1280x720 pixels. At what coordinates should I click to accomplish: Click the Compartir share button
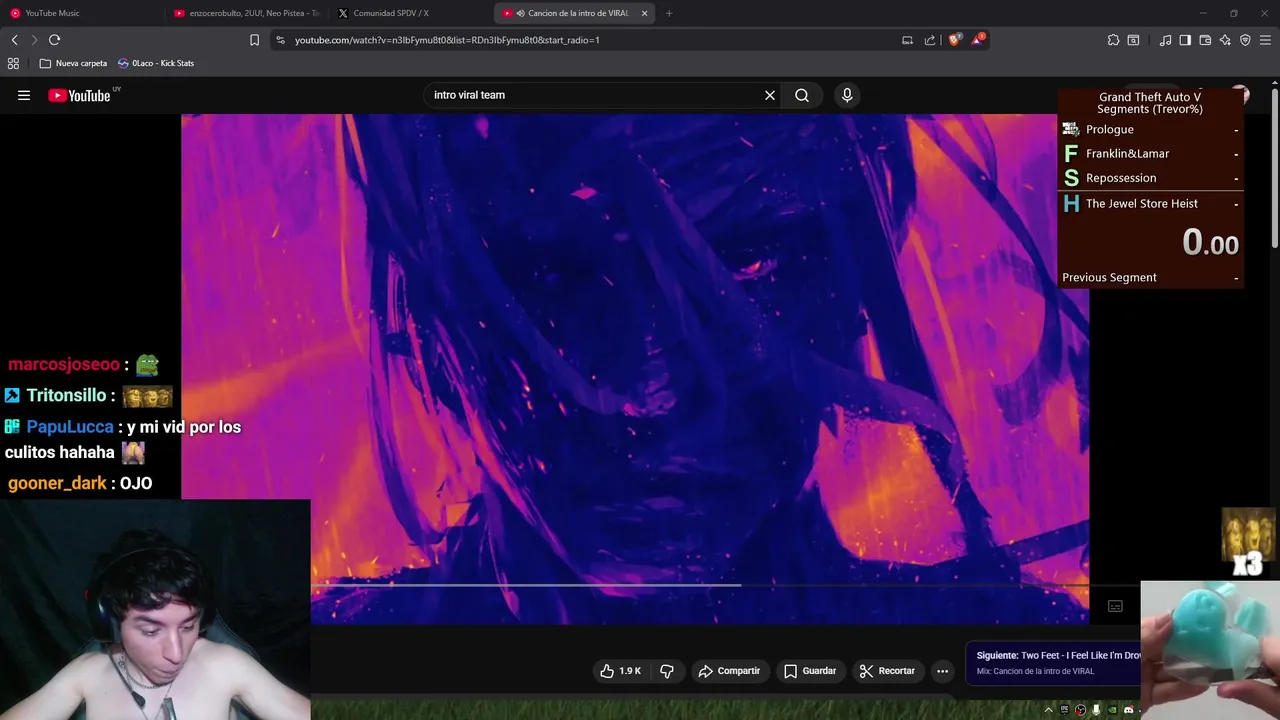[x=729, y=671]
